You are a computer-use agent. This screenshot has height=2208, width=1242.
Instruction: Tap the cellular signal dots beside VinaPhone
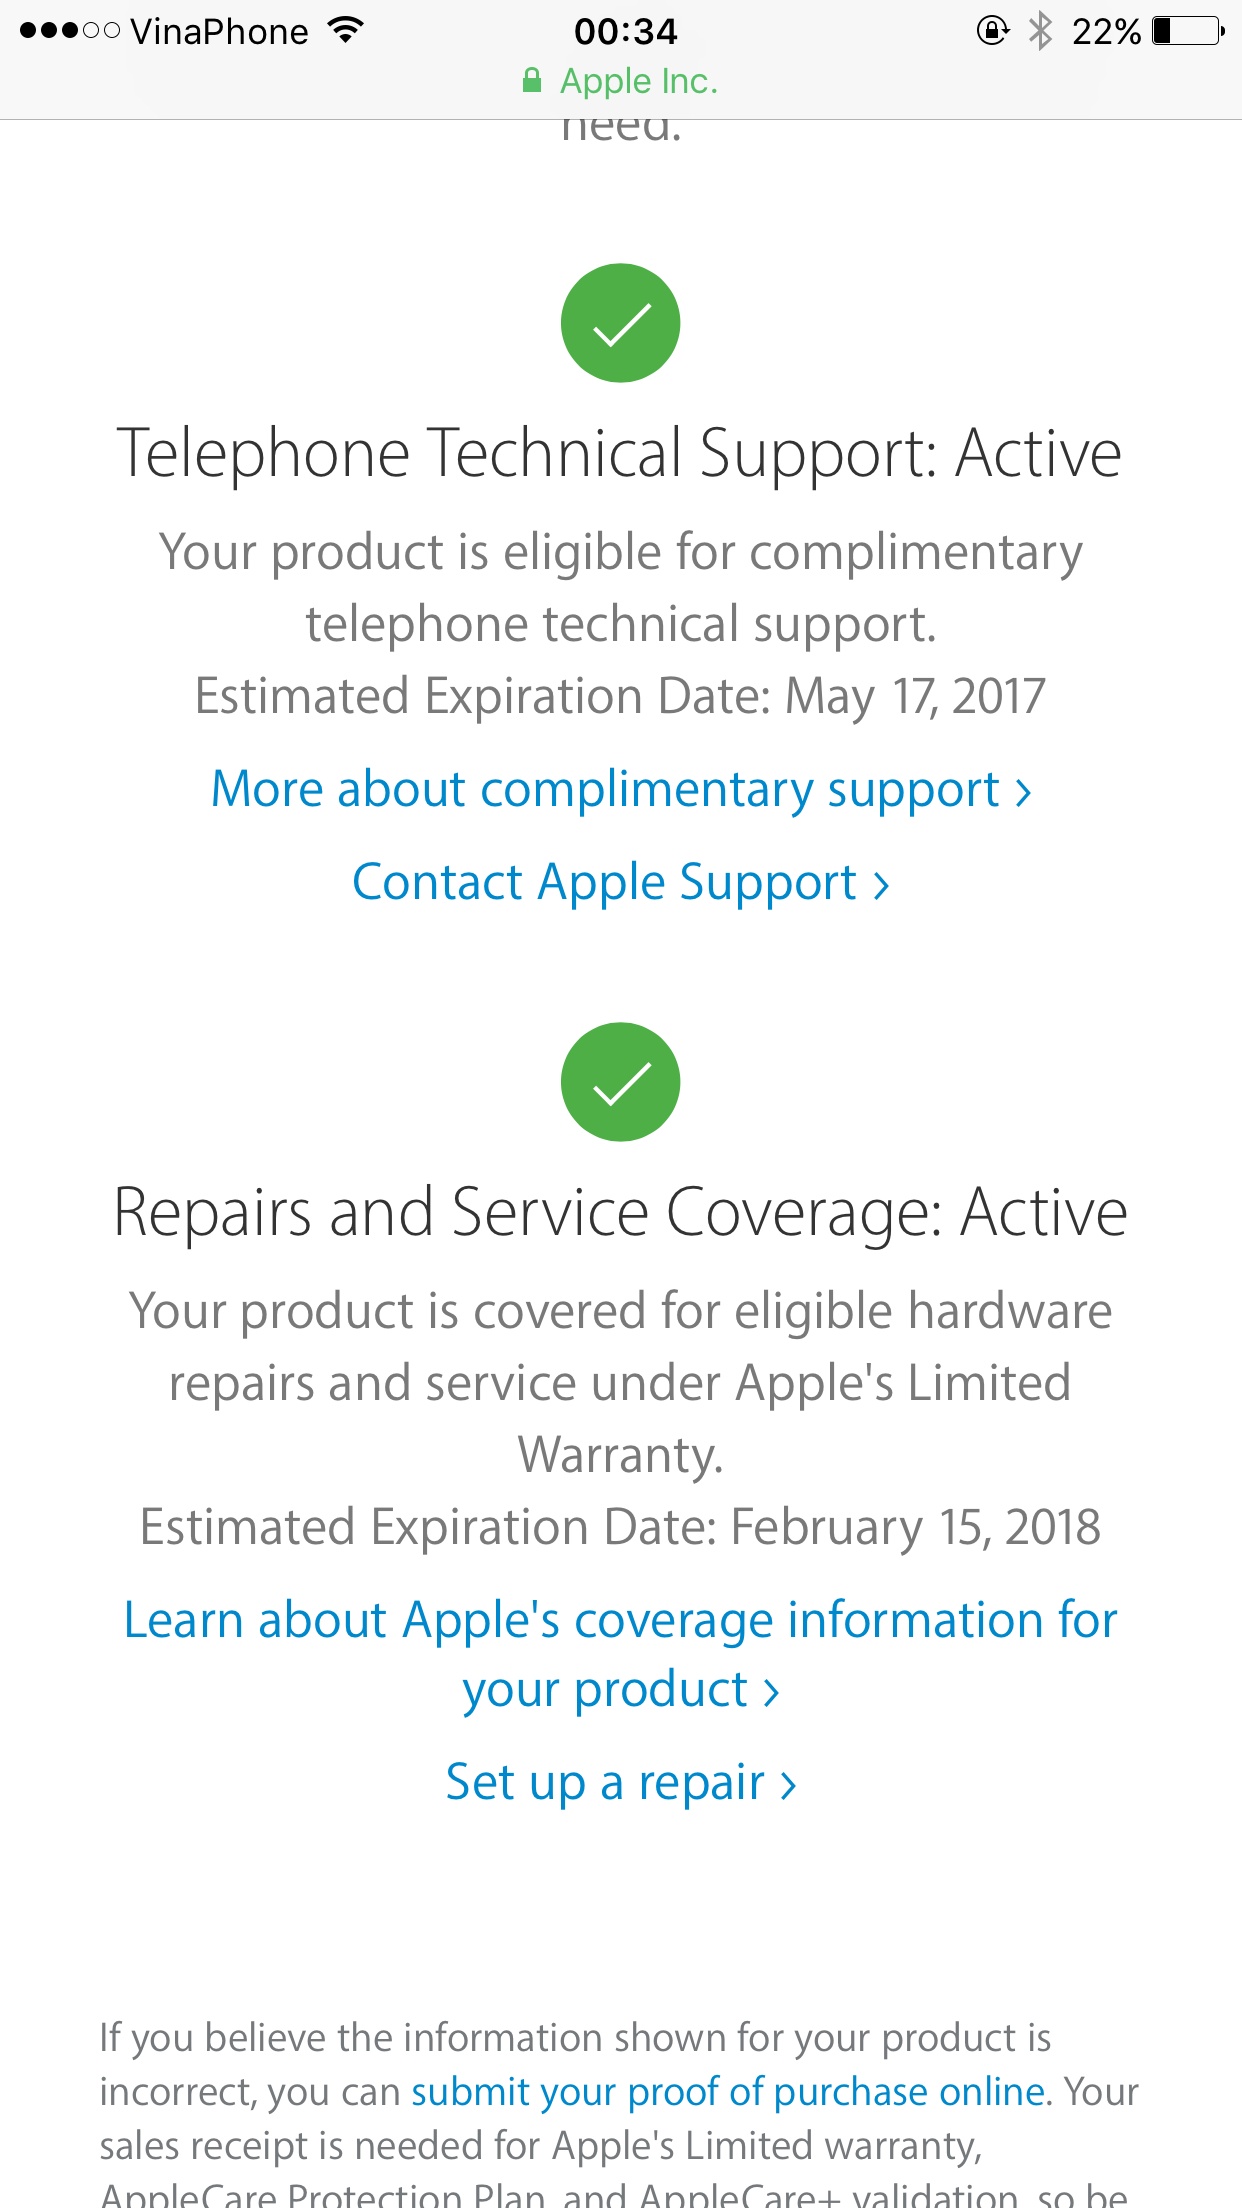click(70, 31)
